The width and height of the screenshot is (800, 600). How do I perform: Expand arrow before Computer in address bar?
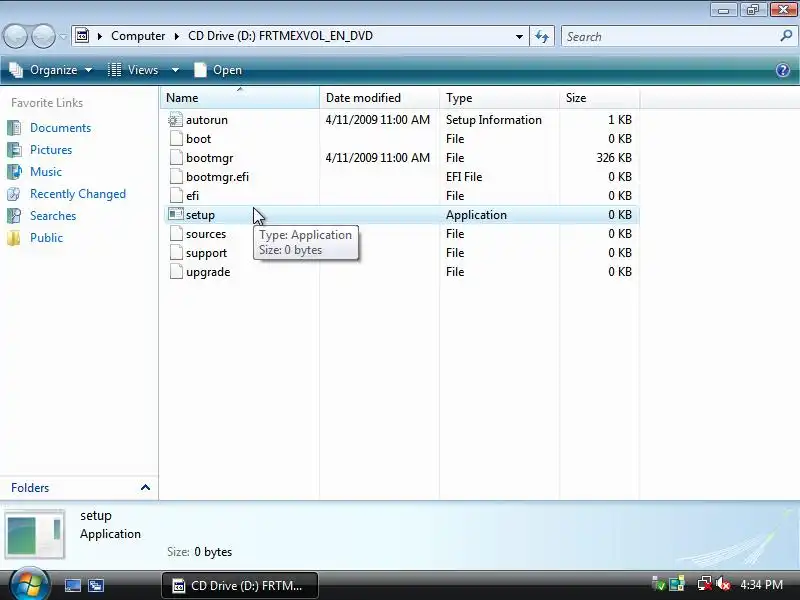(x=100, y=36)
